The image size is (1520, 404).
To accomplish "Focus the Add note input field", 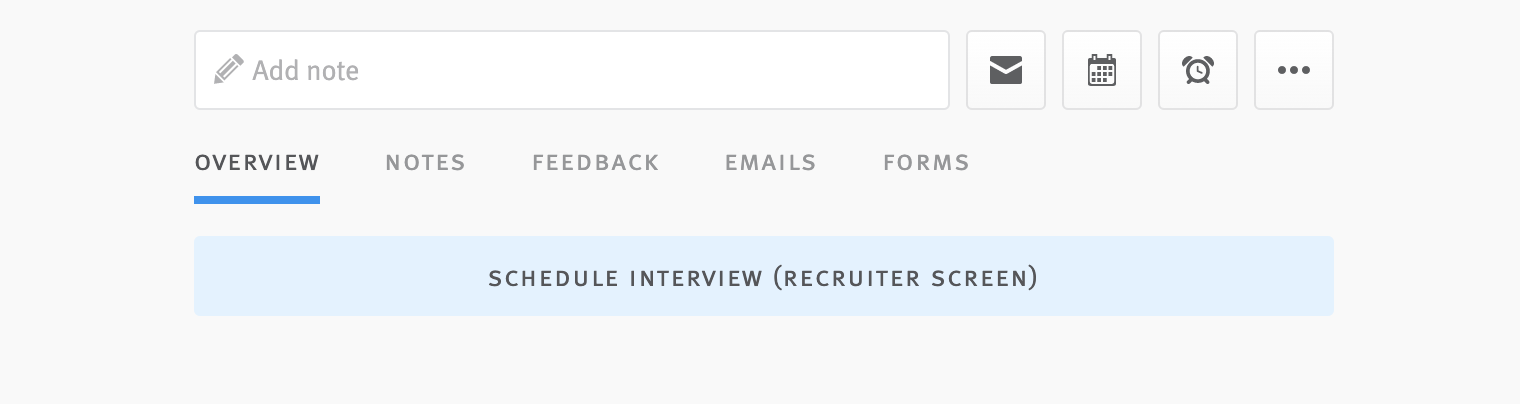I will 572,70.
